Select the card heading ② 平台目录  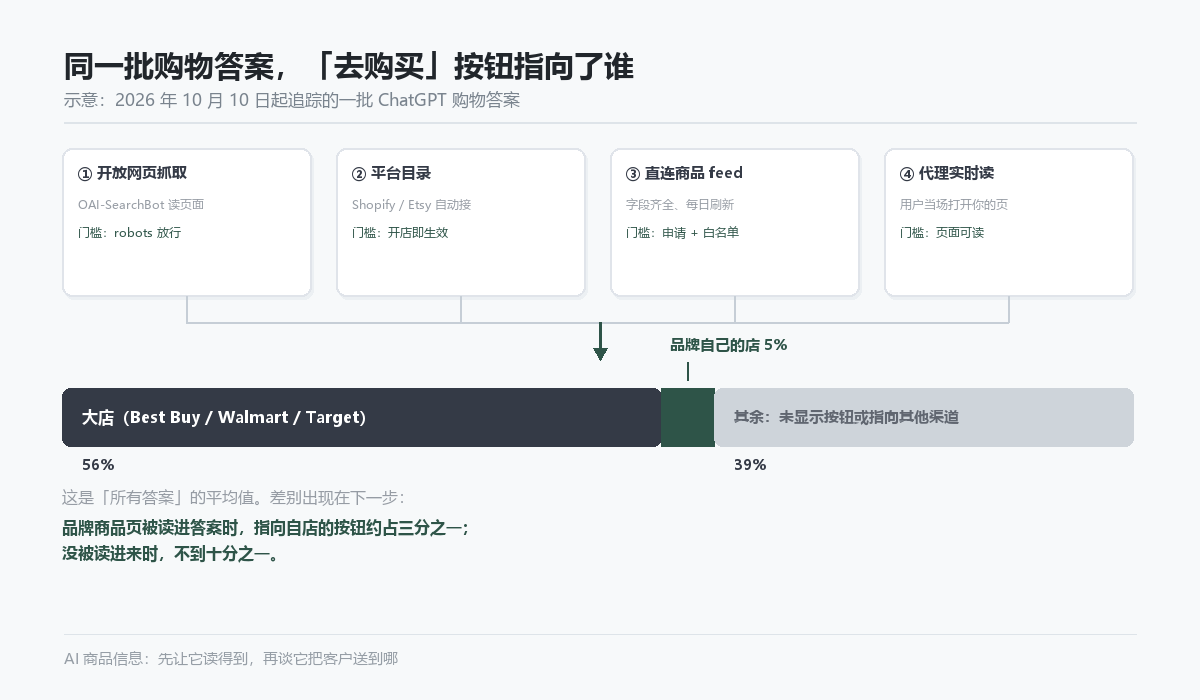(391, 173)
